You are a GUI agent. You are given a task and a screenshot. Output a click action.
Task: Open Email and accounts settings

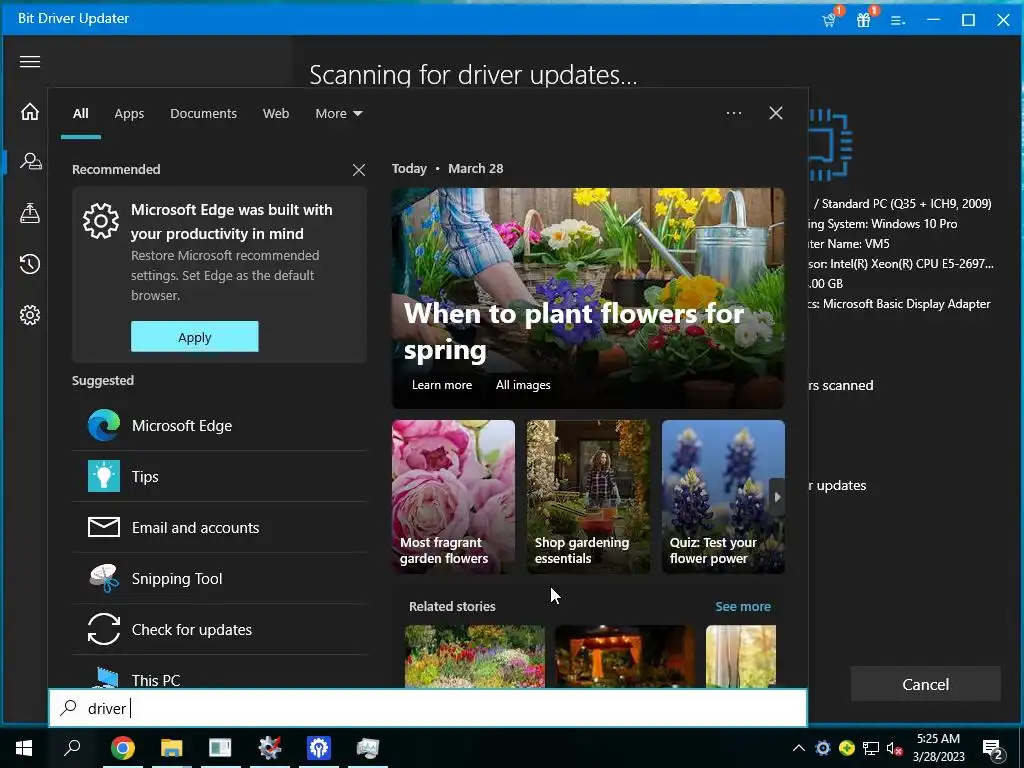click(x=220, y=528)
